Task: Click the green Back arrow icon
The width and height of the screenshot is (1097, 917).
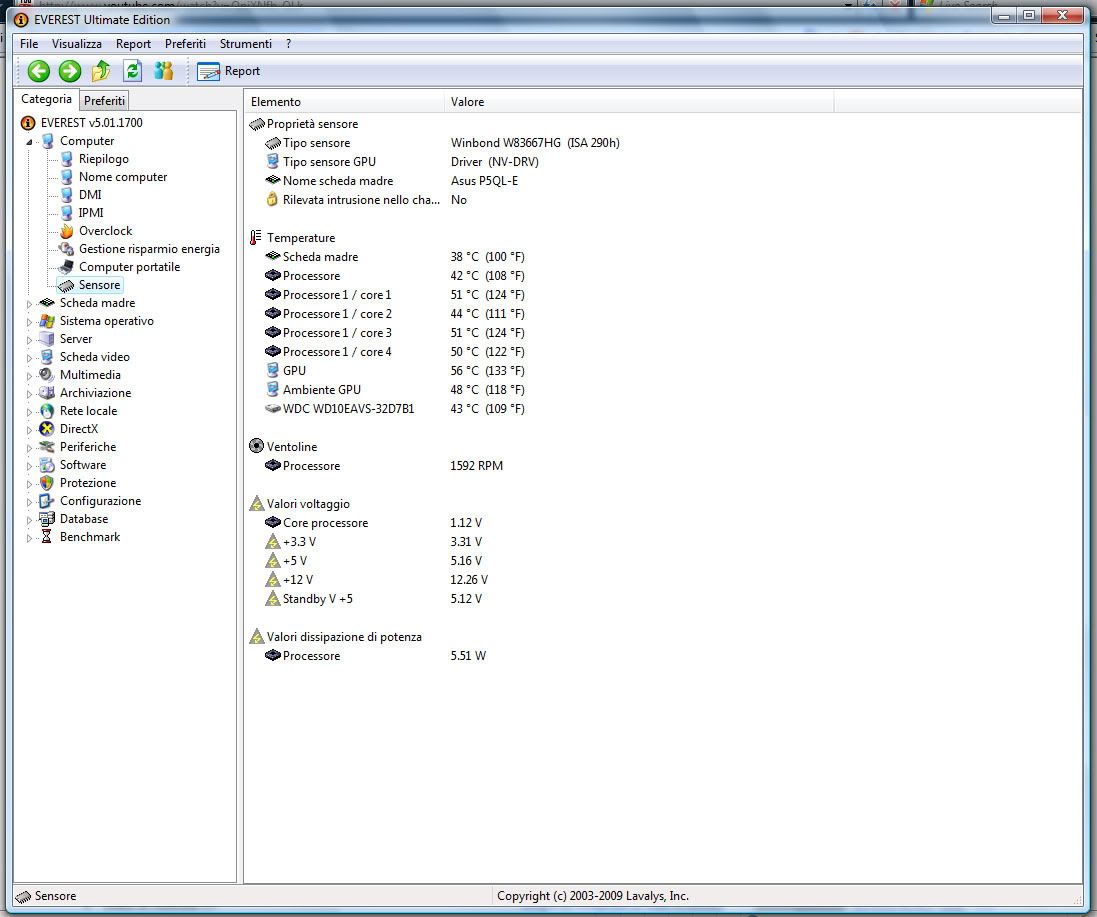Action: click(x=38, y=71)
